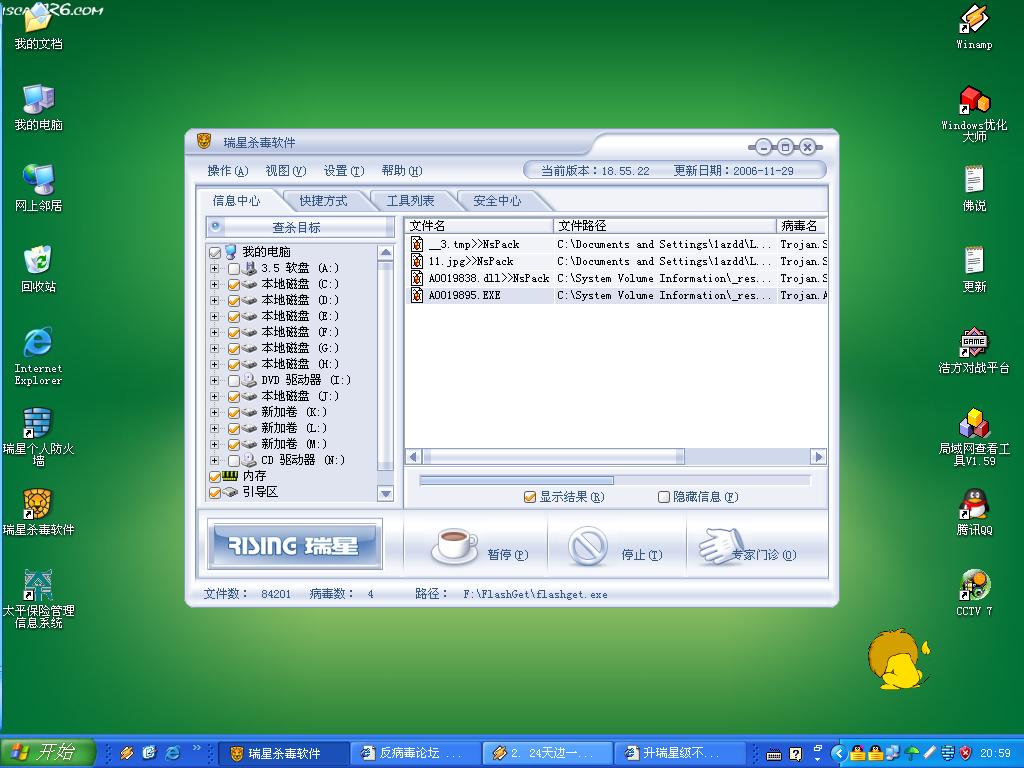Click the down arrow of the drive tree scrollbar
This screenshot has width=1024, height=768.
[x=385, y=494]
